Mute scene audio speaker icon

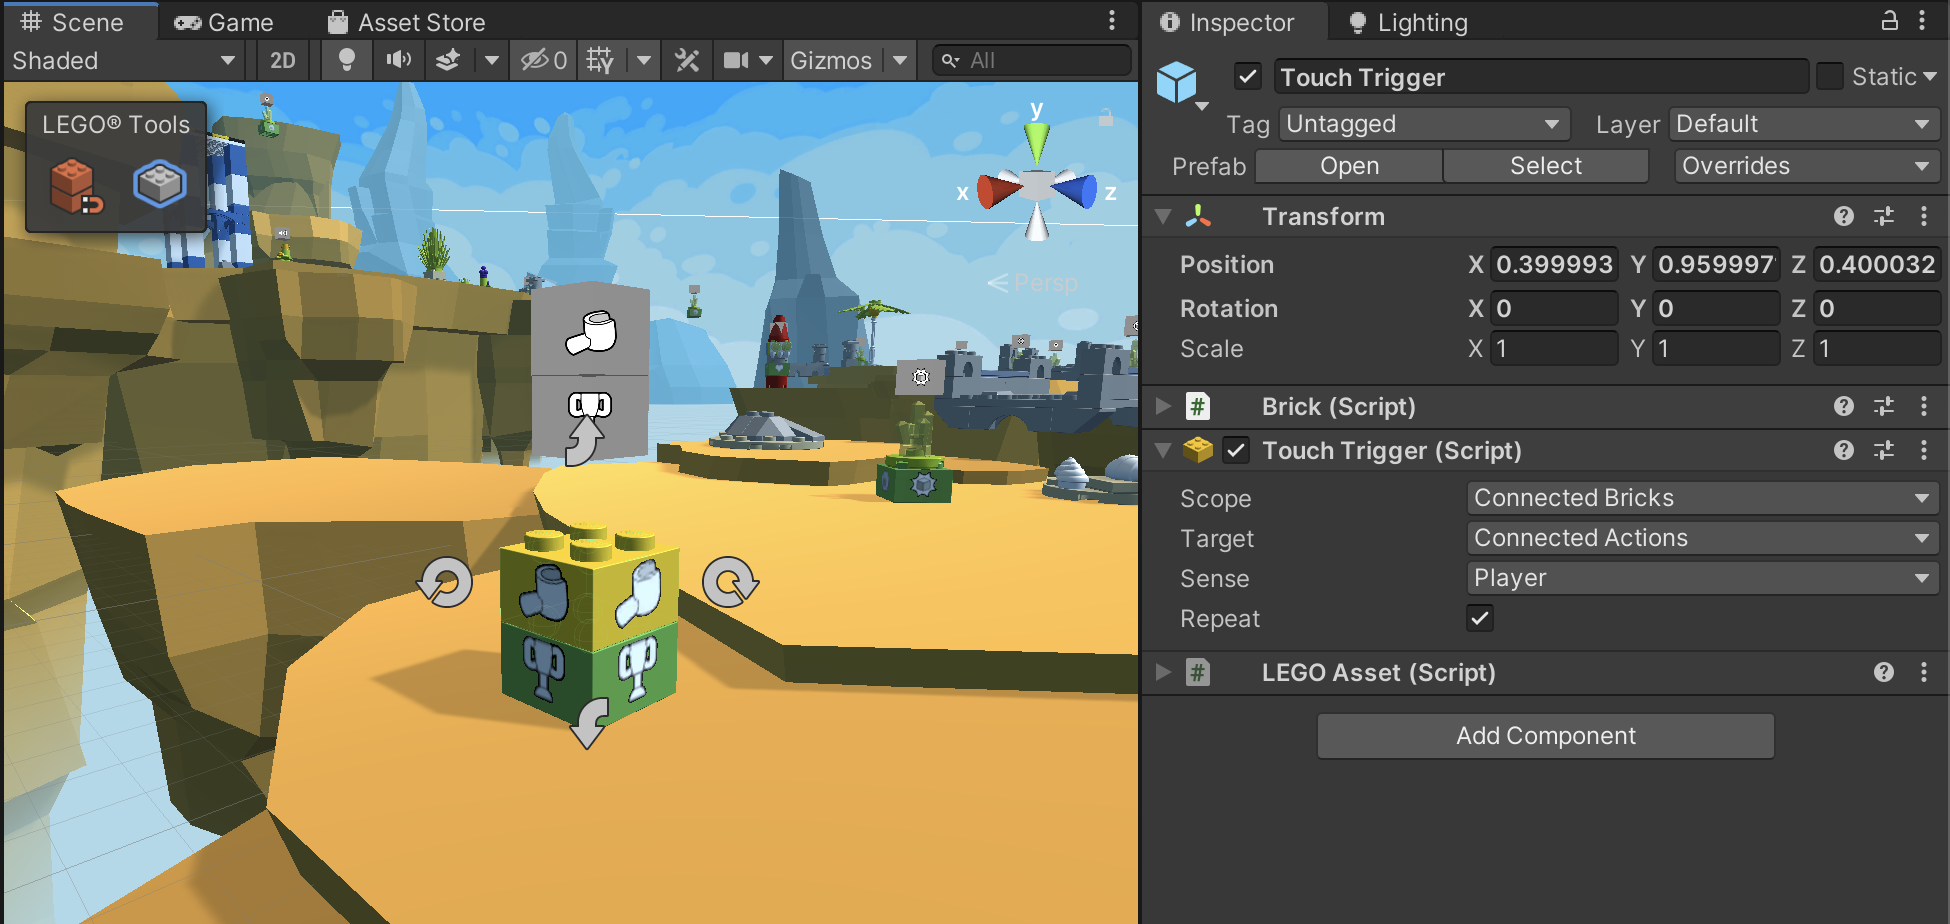click(x=398, y=61)
